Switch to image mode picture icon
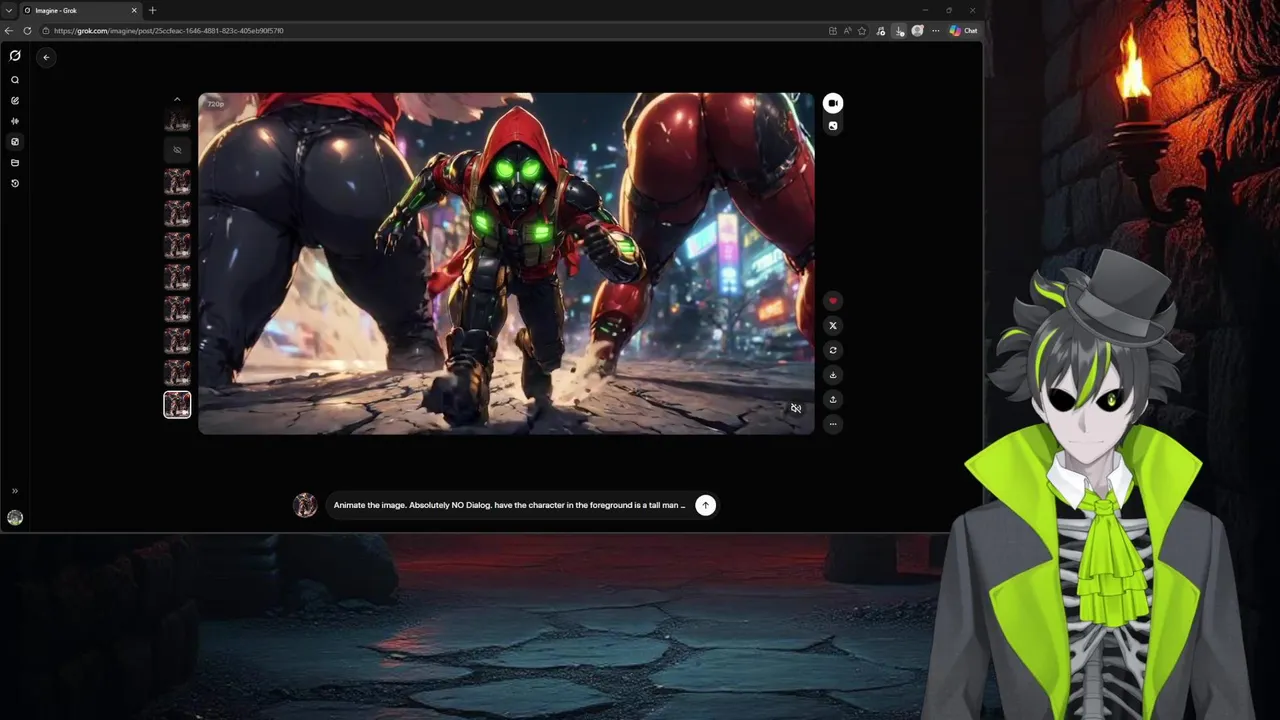Viewport: 1280px width, 720px height. coord(833,126)
